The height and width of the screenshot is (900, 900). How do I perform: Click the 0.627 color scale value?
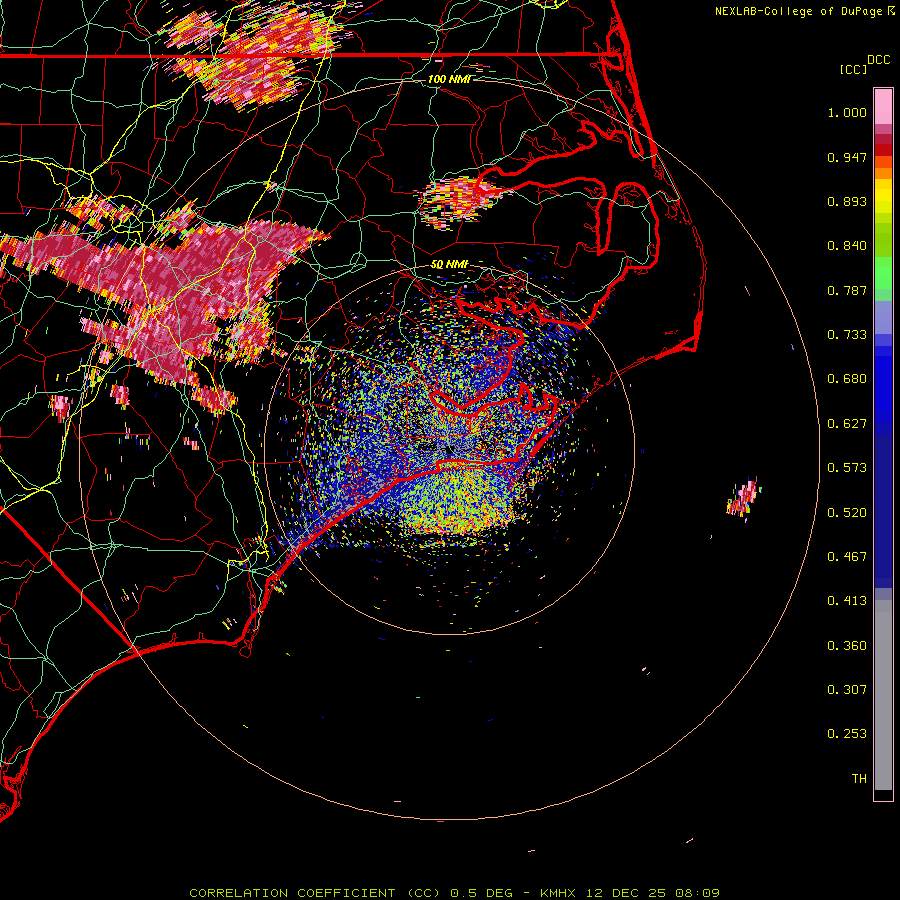[x=847, y=424]
